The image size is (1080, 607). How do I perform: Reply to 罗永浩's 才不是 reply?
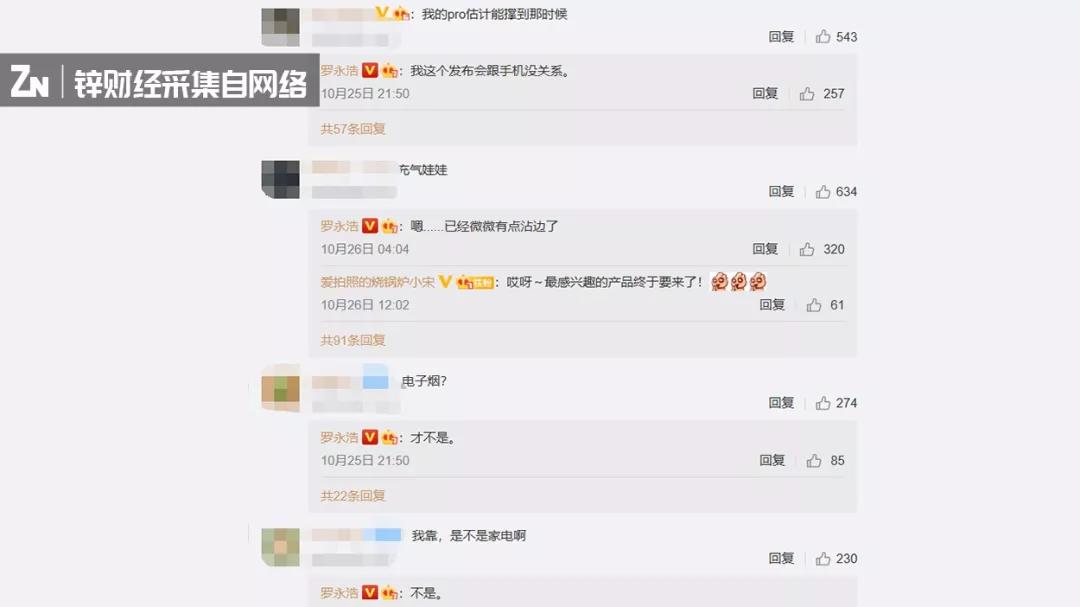pyautogui.click(x=772, y=460)
